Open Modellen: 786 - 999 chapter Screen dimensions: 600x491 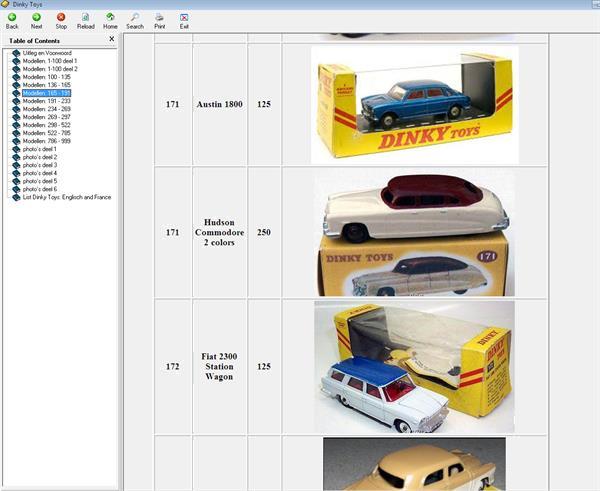pyautogui.click(x=46, y=141)
